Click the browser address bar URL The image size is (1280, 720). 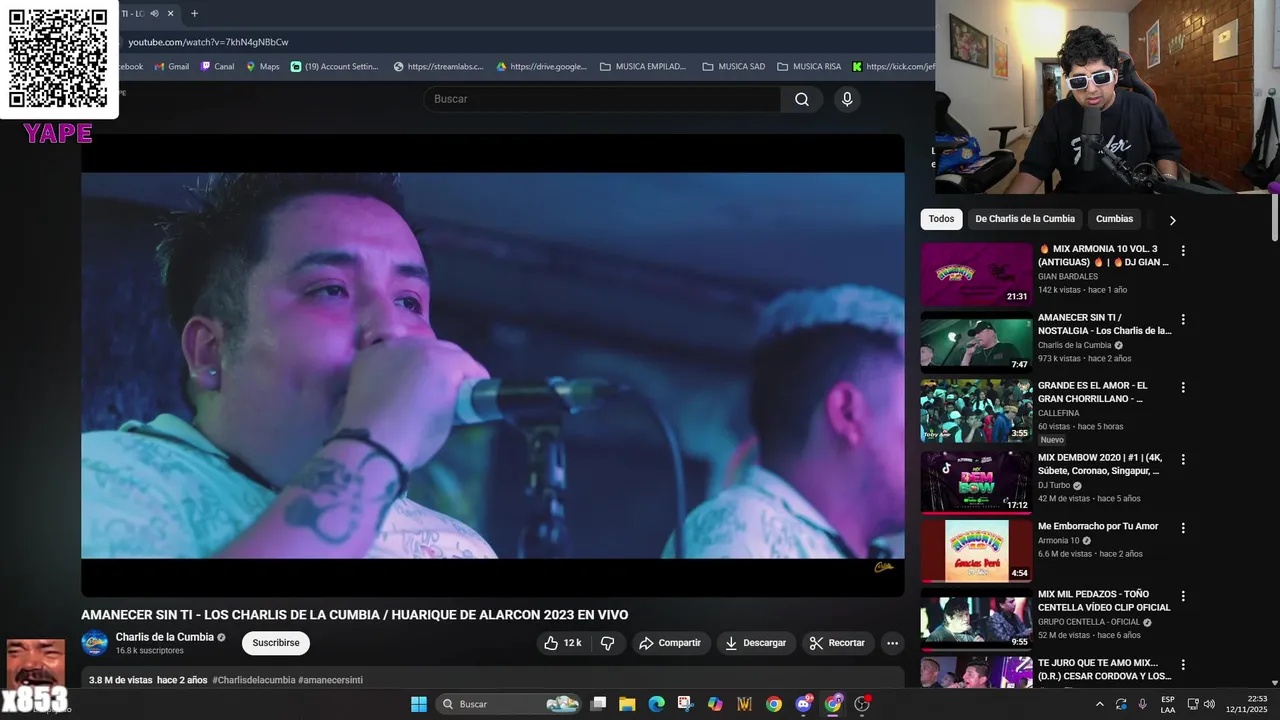[x=208, y=42]
